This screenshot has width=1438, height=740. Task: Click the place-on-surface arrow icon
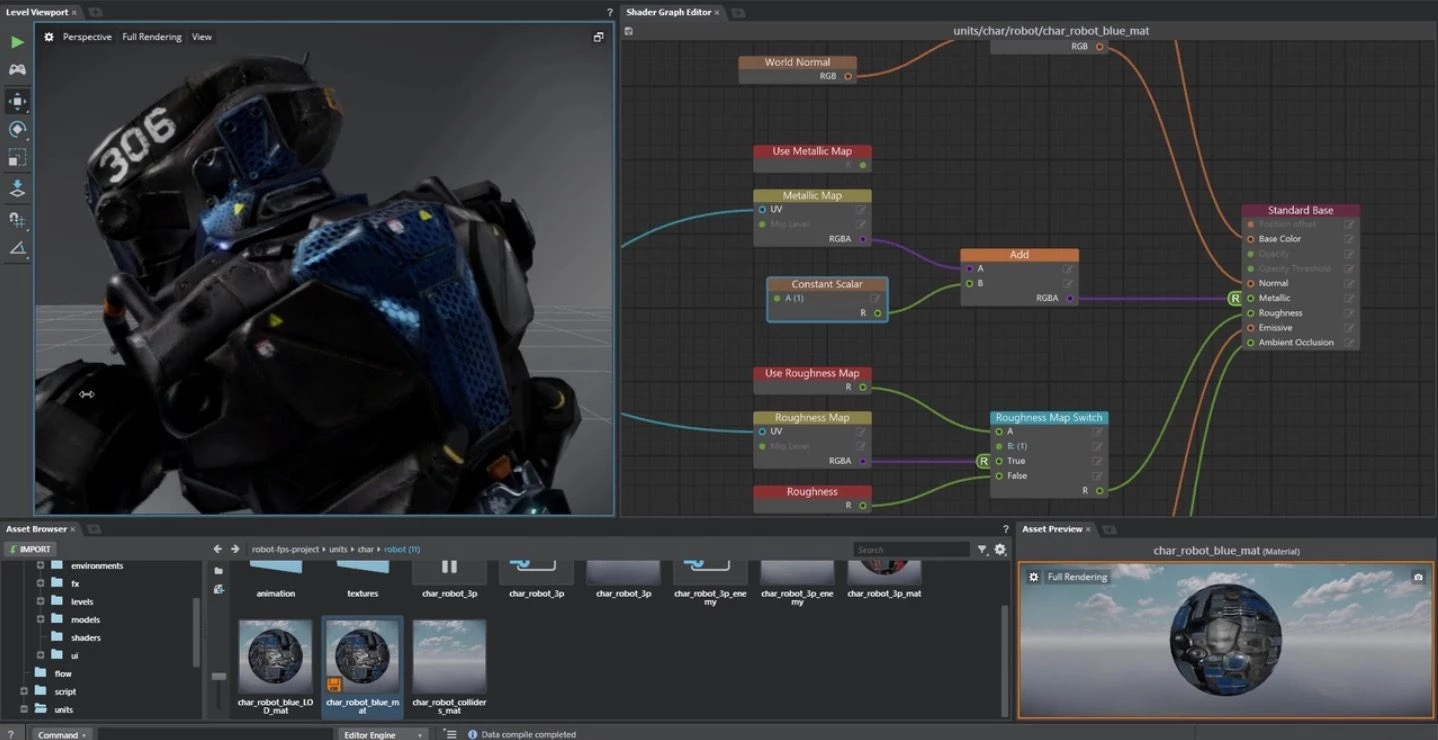17,188
